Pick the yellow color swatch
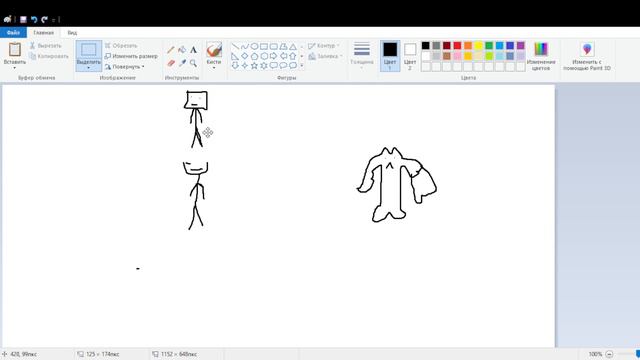640x360 pixels. point(478,45)
